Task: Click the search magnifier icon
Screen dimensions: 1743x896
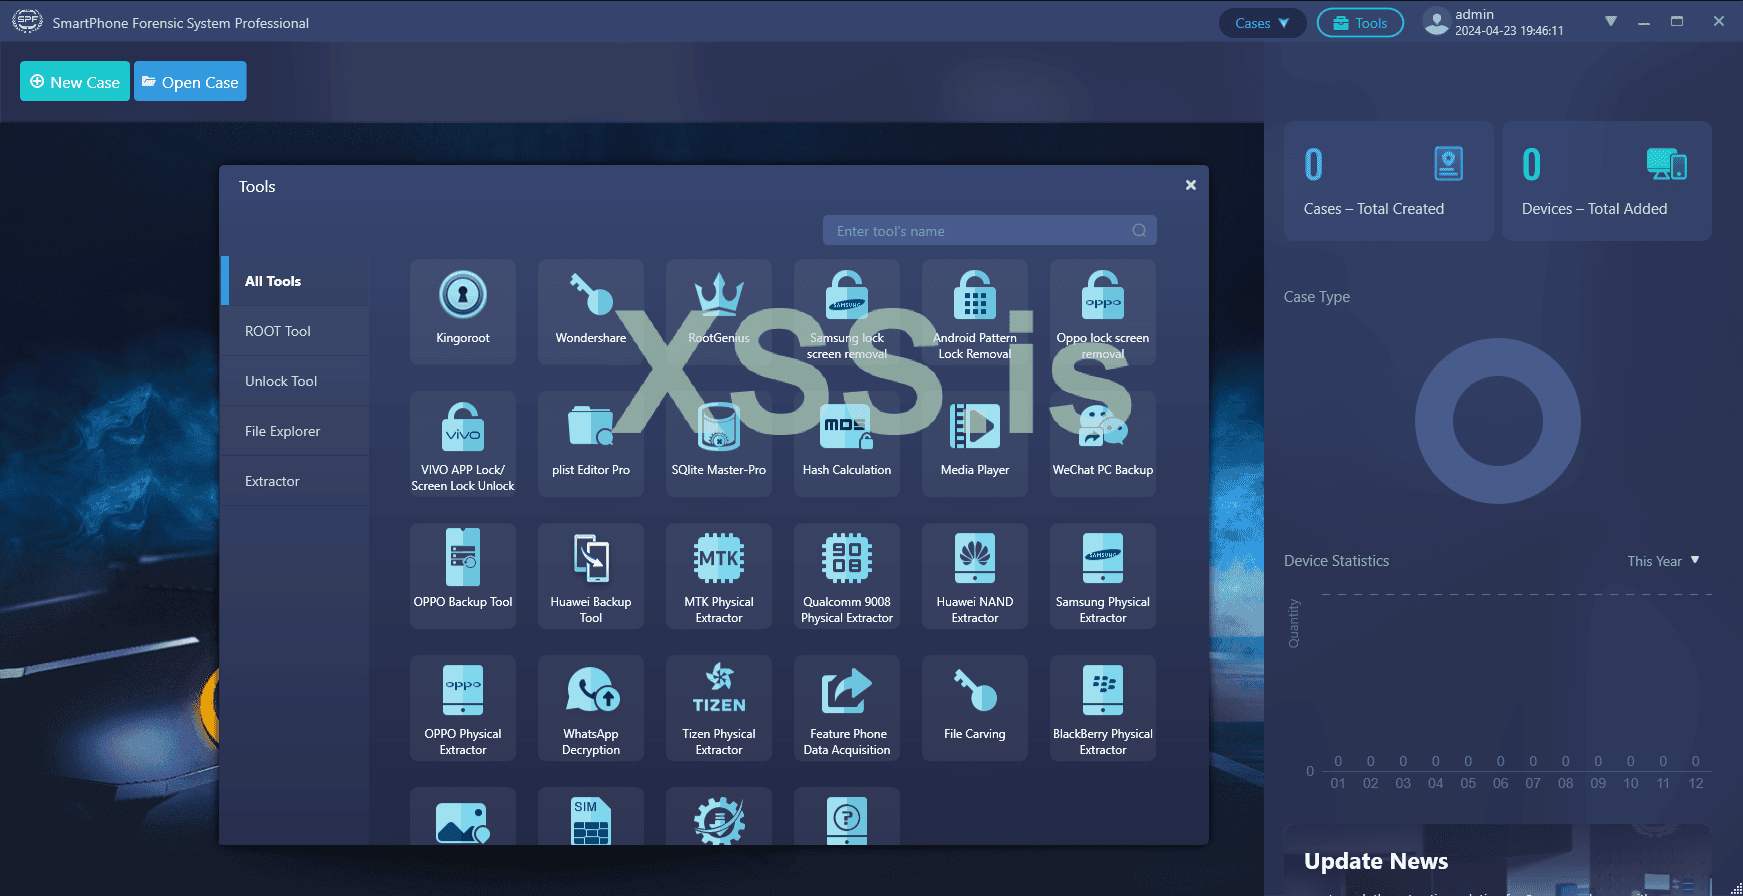Action: tap(1139, 231)
